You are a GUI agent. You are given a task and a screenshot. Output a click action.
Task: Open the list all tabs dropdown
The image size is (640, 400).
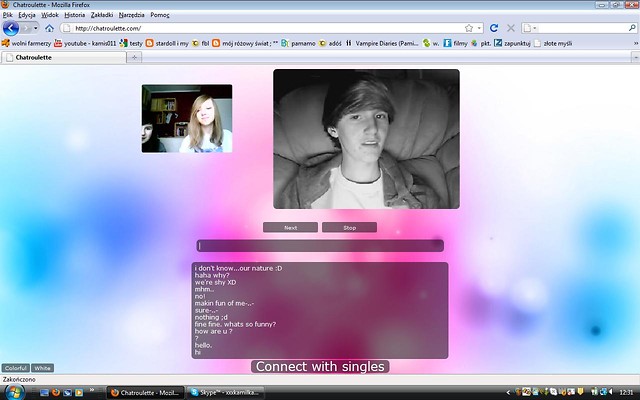coord(636,58)
